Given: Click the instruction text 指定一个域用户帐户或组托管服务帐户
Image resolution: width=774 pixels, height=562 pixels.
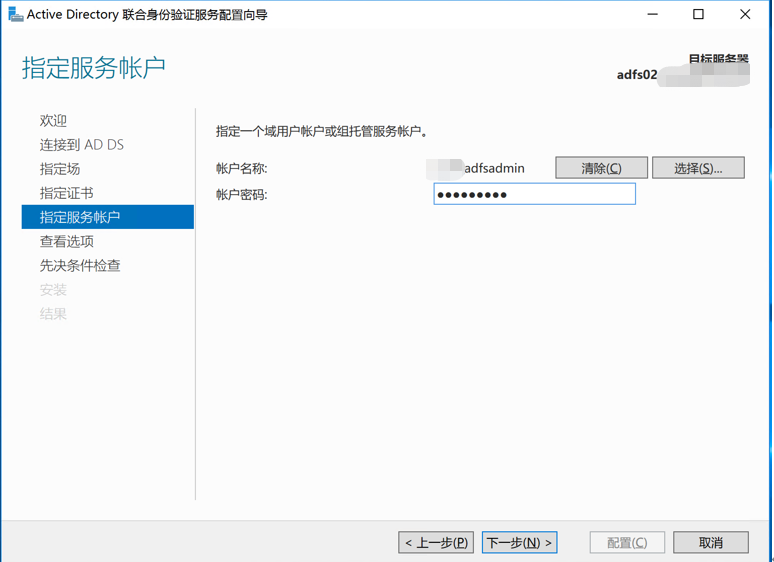Looking at the screenshot, I should [x=321, y=131].
